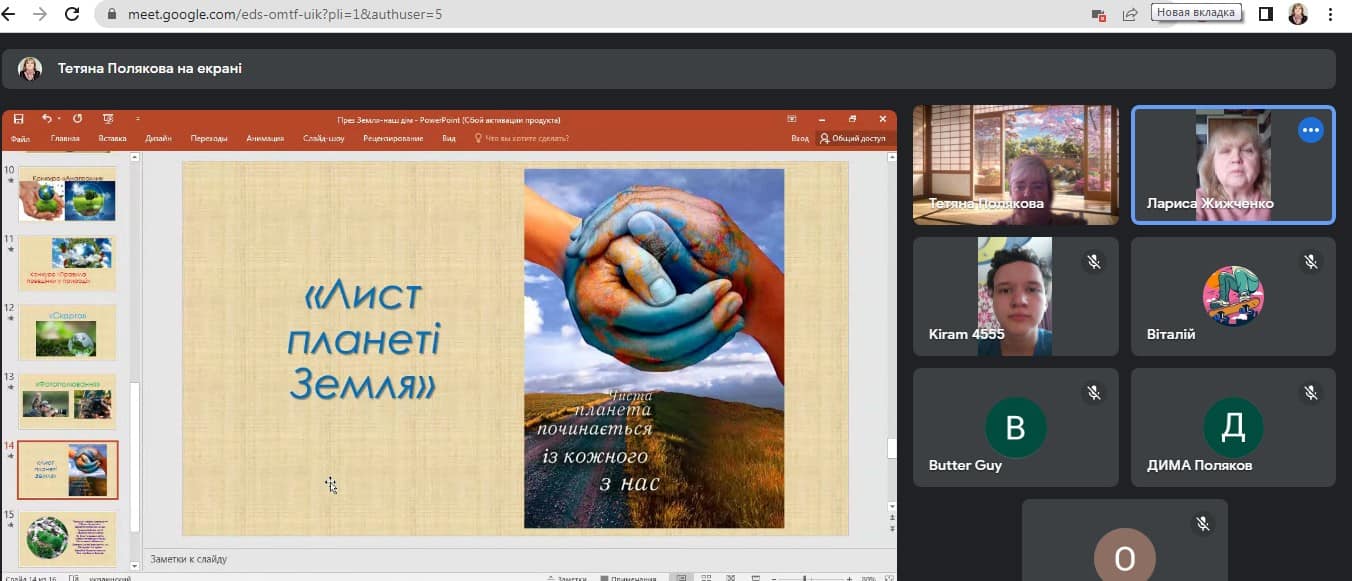Expand the PowerPoint undo dropdown arrow
Viewport: 1352px width, 581px height.
pos(59,119)
